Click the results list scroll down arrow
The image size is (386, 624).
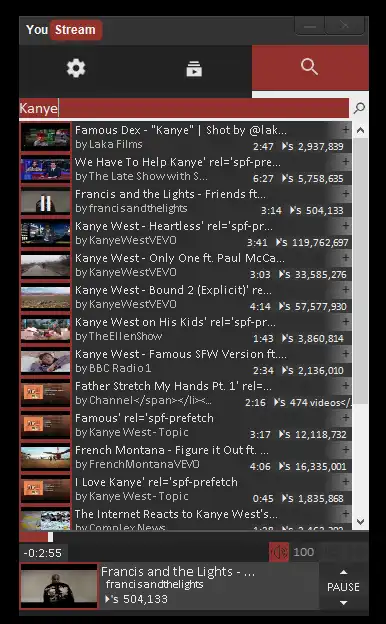point(361,521)
